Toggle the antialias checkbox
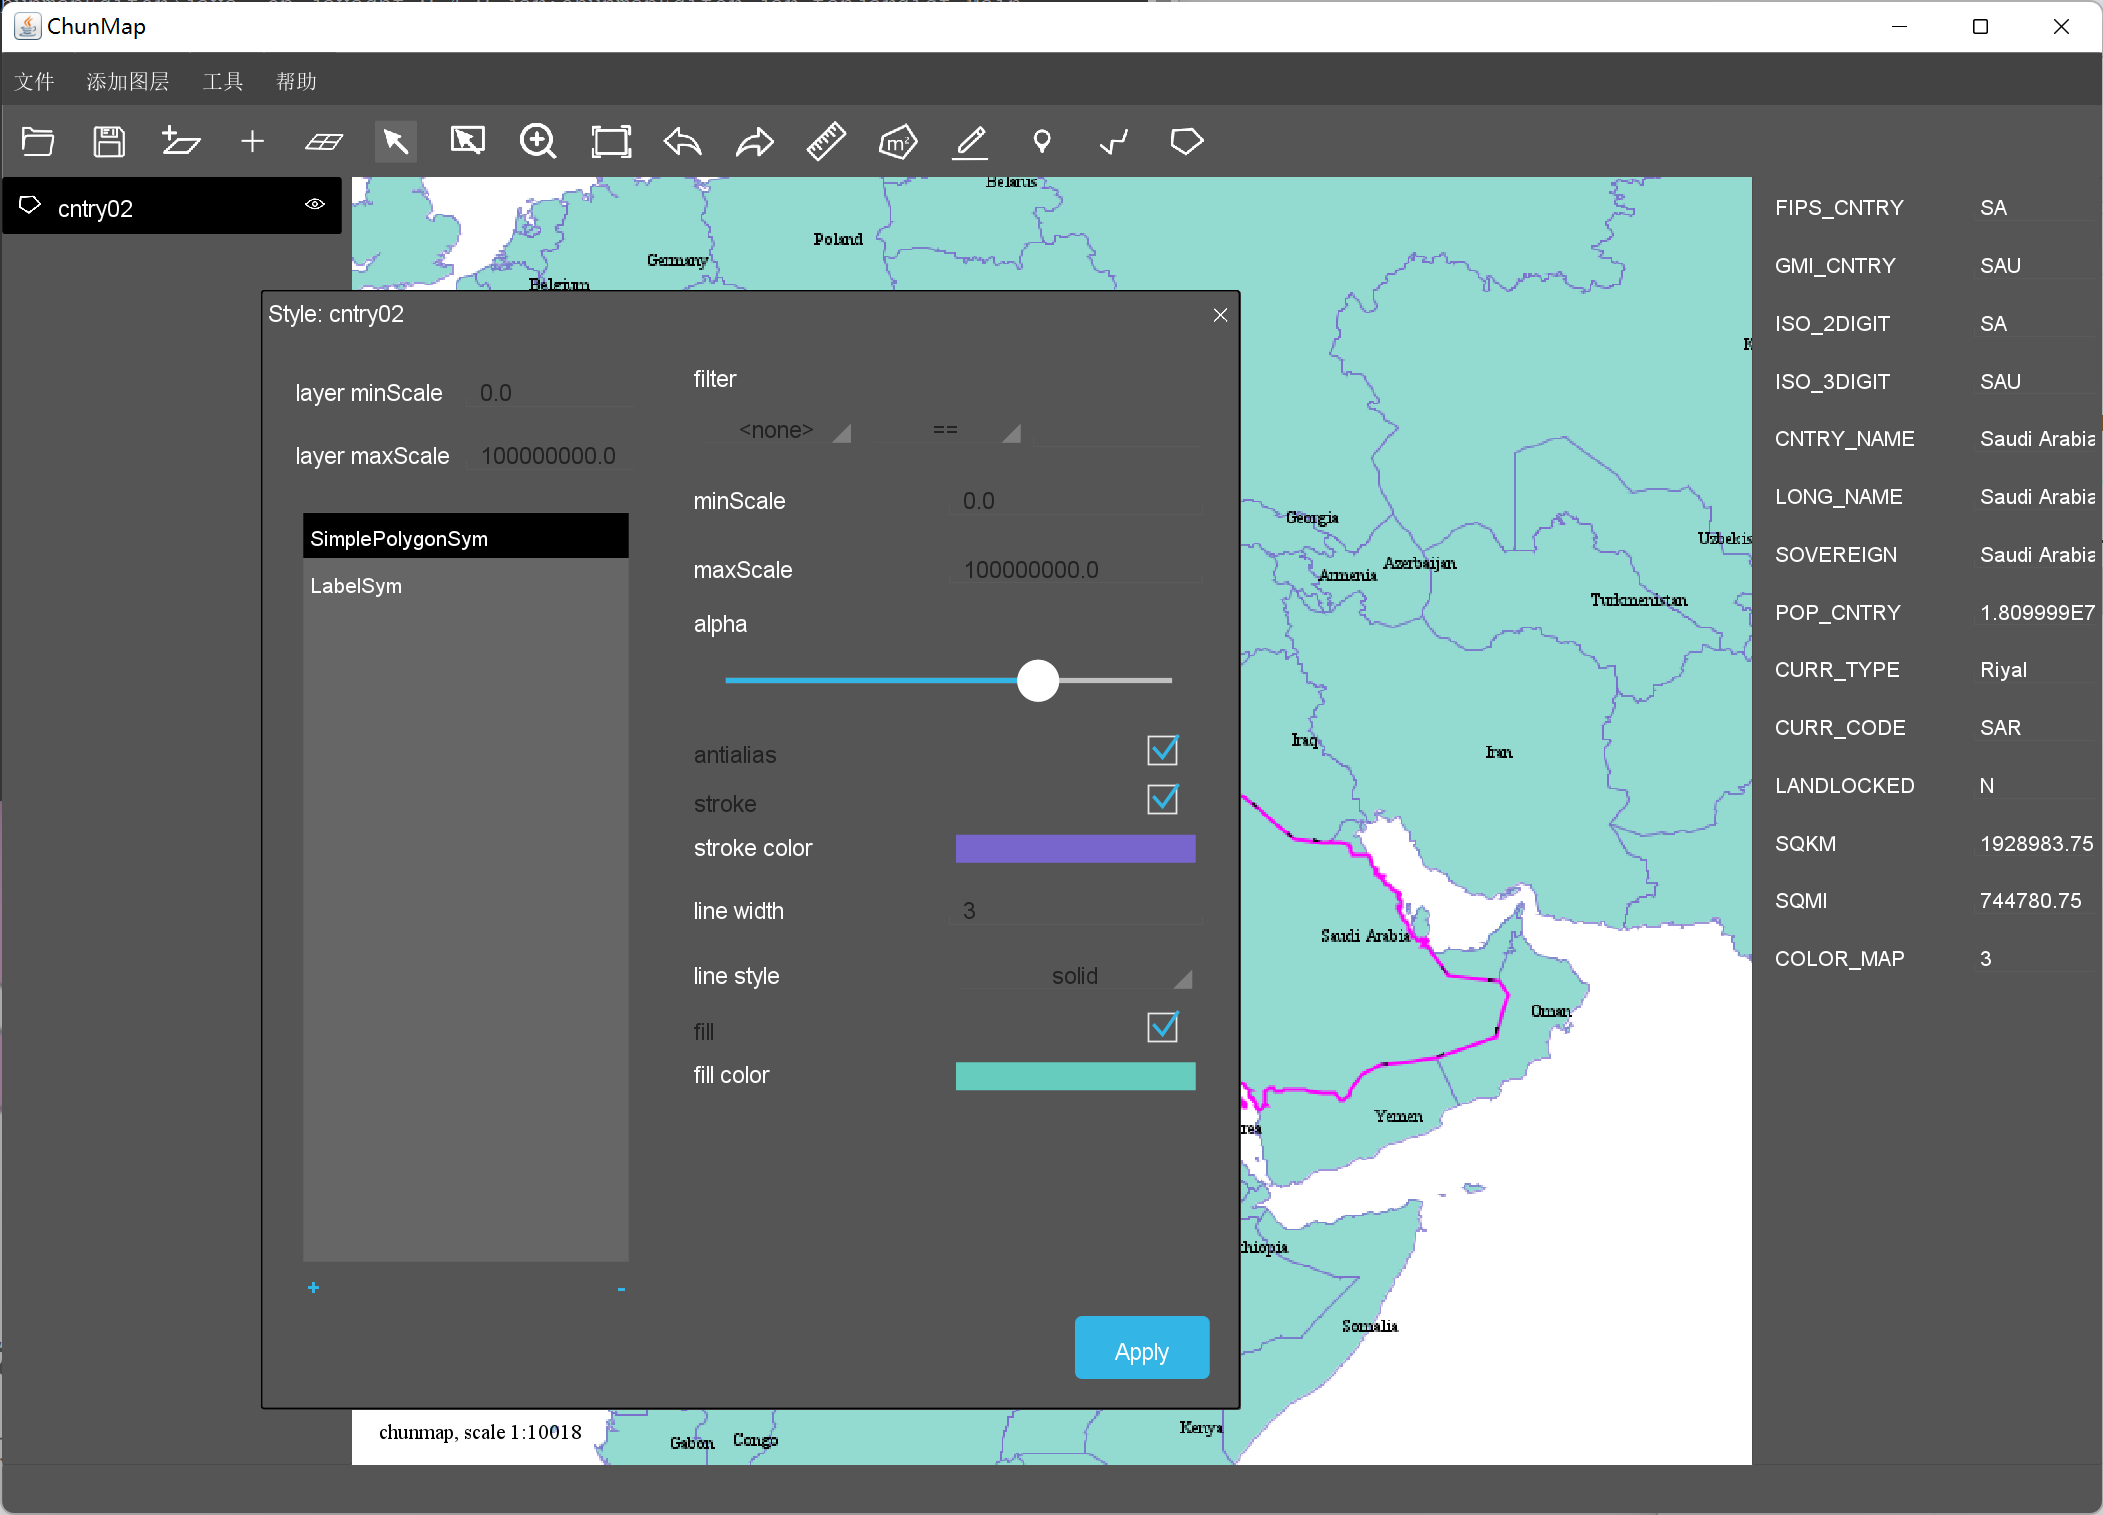Screen dimensions: 2103x1515 (1162, 751)
